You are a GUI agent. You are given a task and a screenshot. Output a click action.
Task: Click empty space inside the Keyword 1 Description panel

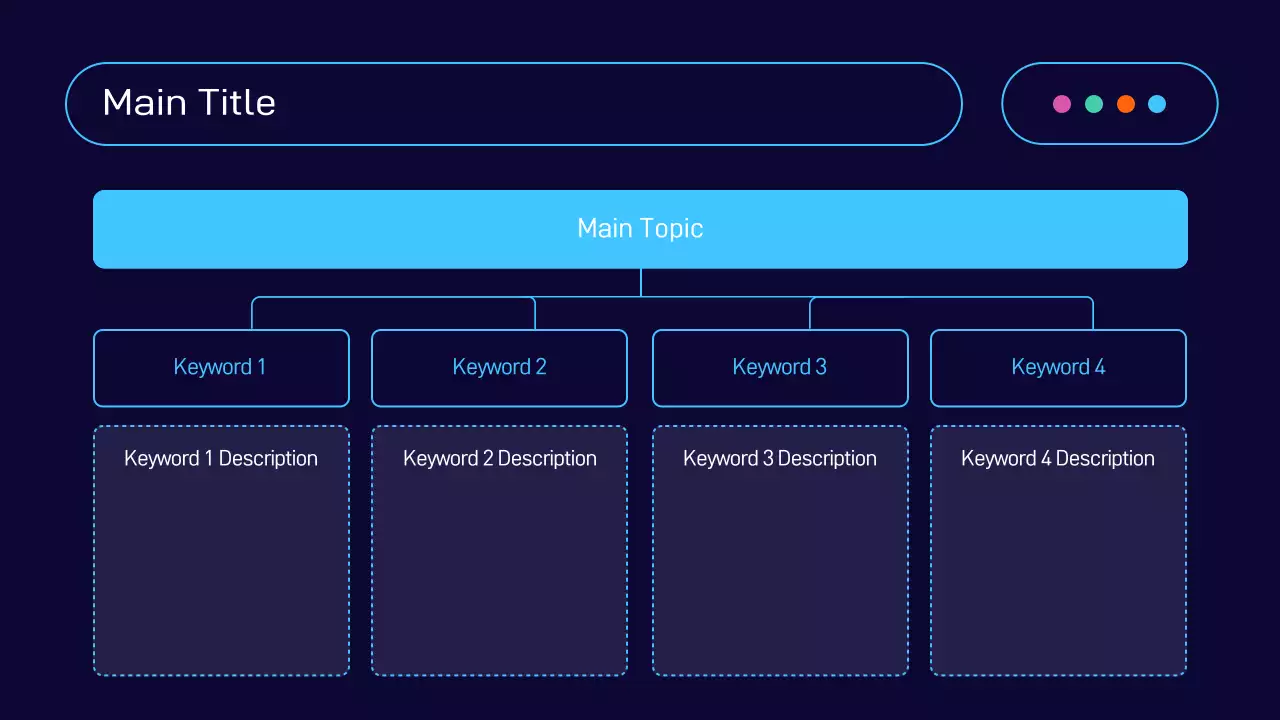point(221,580)
